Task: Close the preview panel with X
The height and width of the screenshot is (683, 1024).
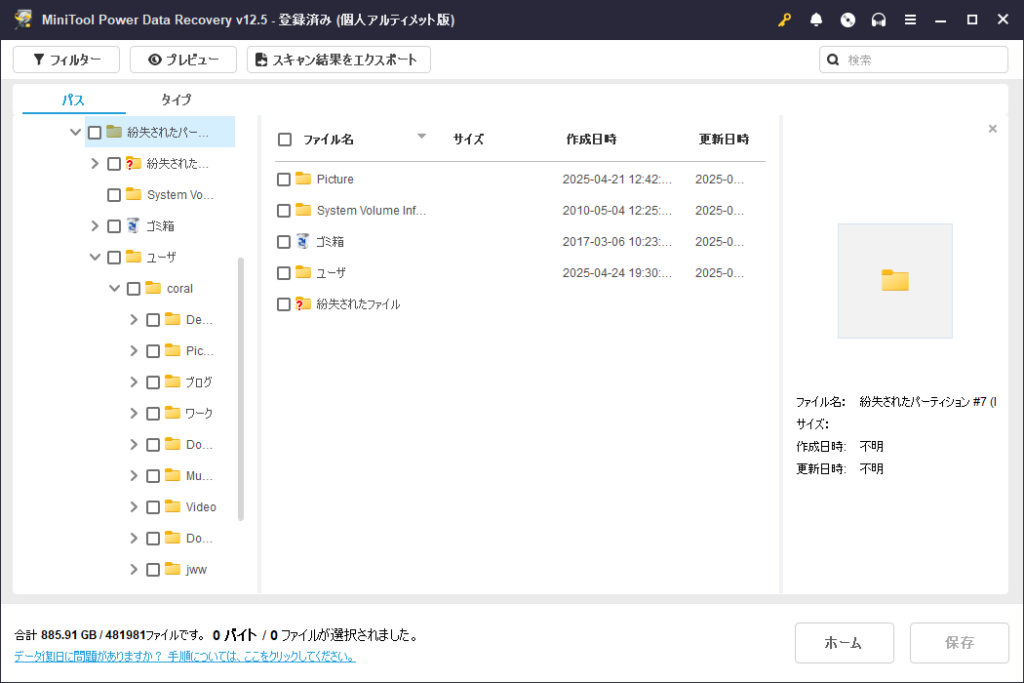Action: click(992, 129)
